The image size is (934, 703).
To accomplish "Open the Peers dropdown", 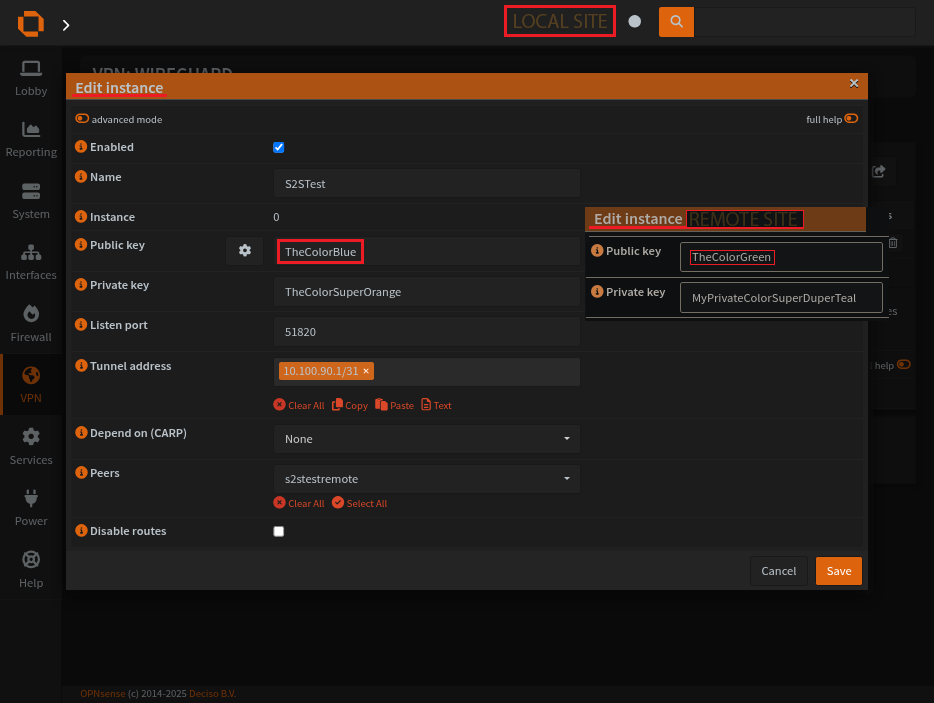I will pyautogui.click(x=426, y=479).
